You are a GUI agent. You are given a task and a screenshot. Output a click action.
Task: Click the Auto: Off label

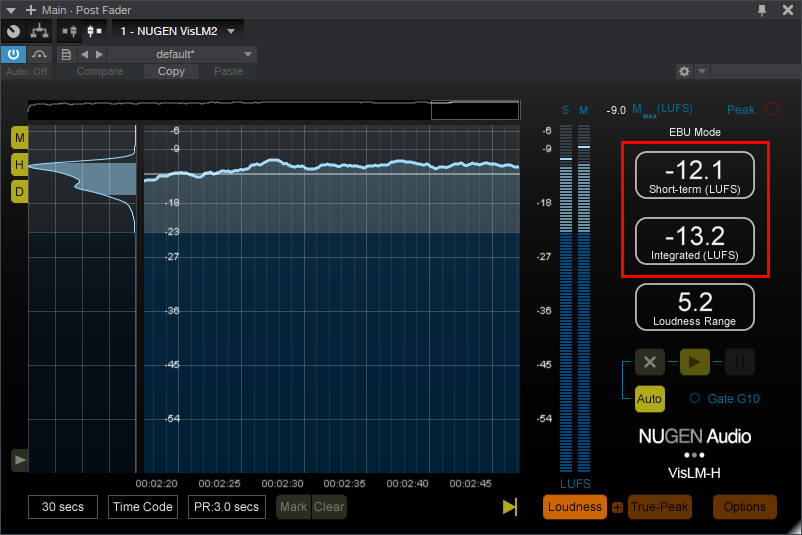pyautogui.click(x=26, y=72)
